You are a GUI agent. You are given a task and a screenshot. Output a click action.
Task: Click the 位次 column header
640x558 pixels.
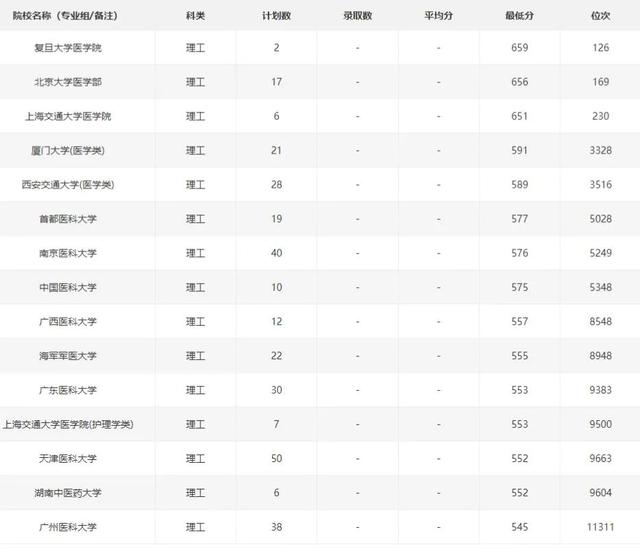(600, 16)
